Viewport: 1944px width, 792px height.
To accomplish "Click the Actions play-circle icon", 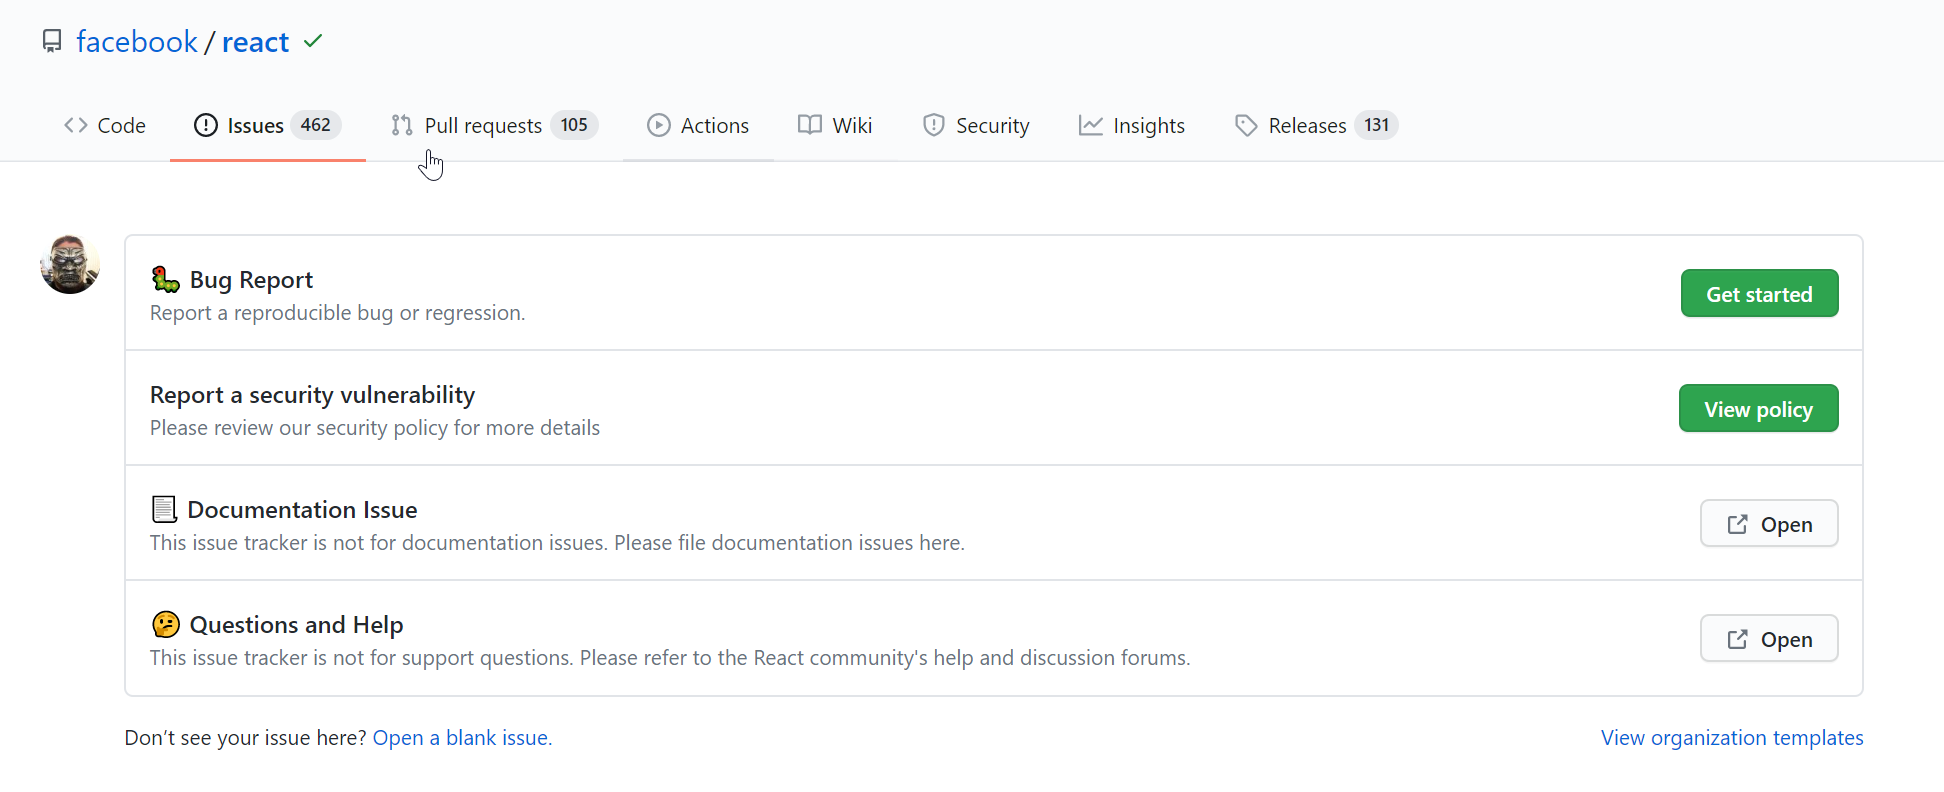I will [659, 125].
